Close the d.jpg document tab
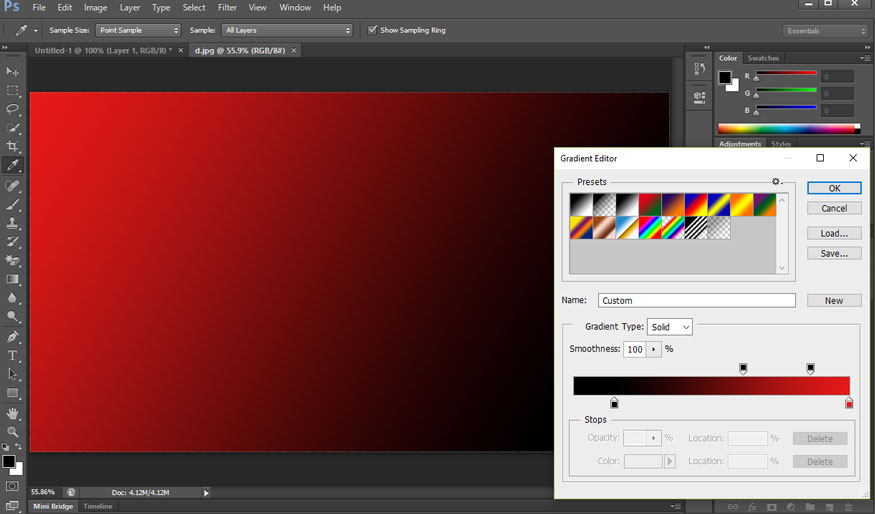The image size is (875, 514). tap(294, 50)
